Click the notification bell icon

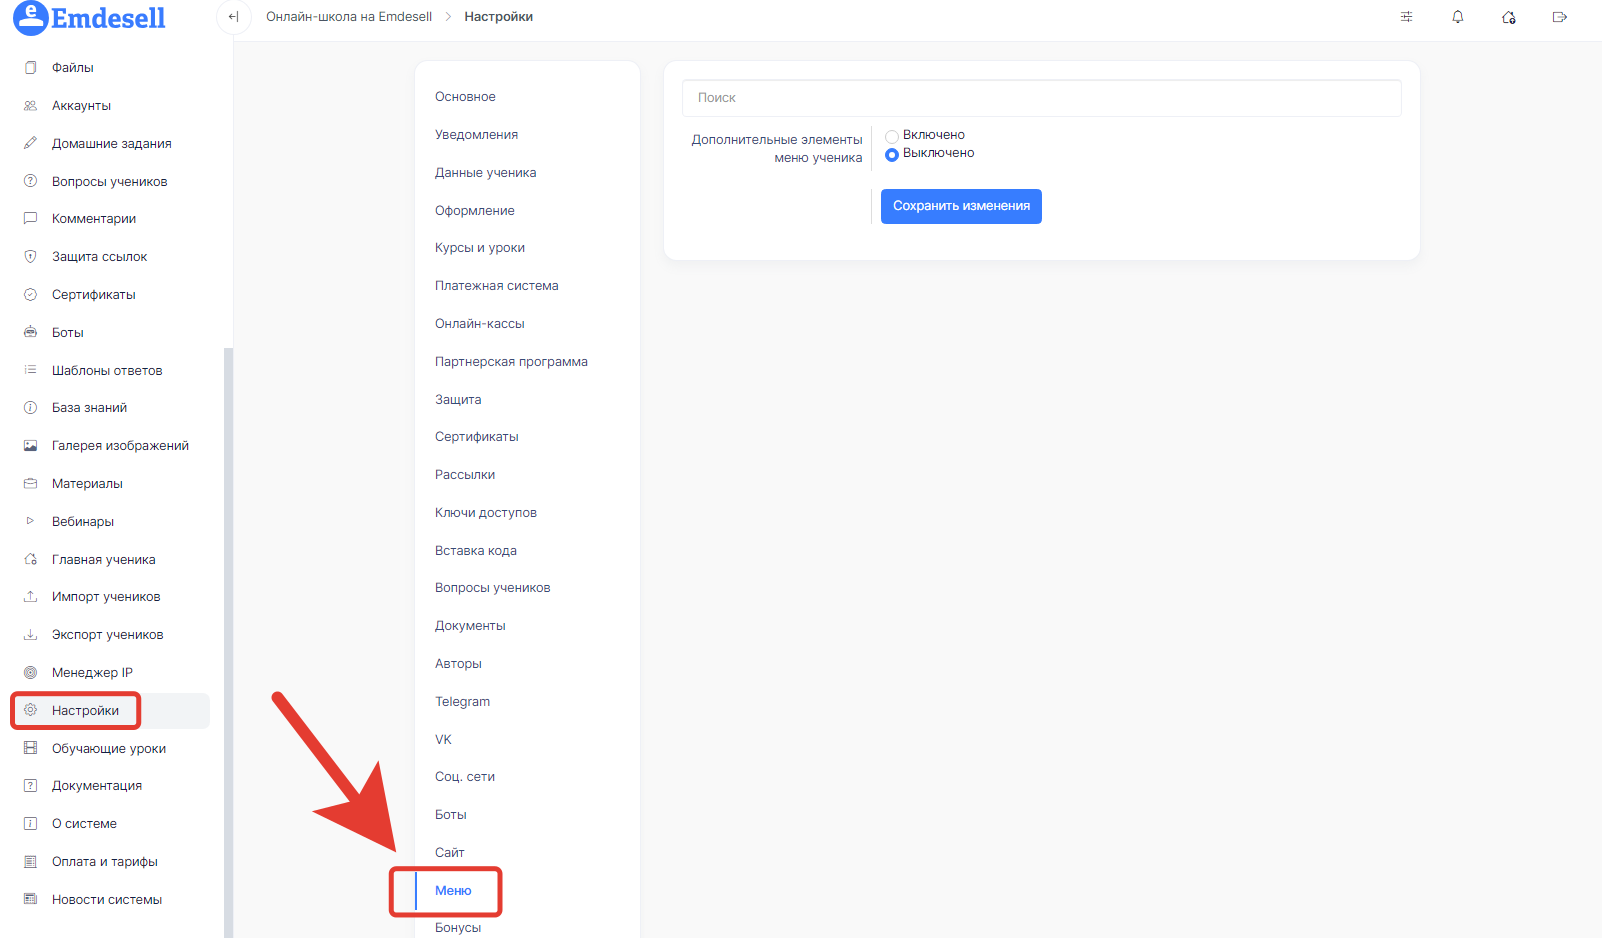coord(1458,17)
